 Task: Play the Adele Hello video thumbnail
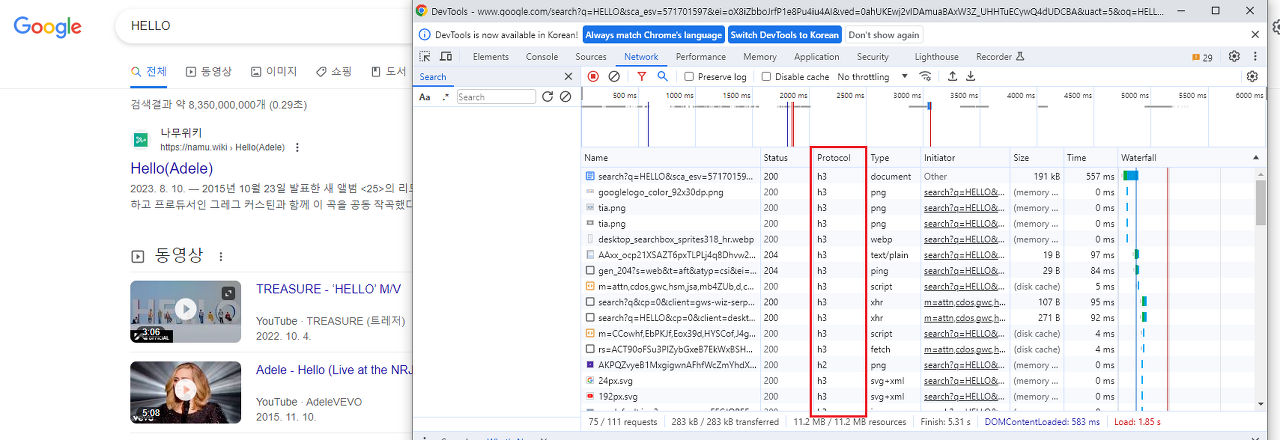[185, 391]
